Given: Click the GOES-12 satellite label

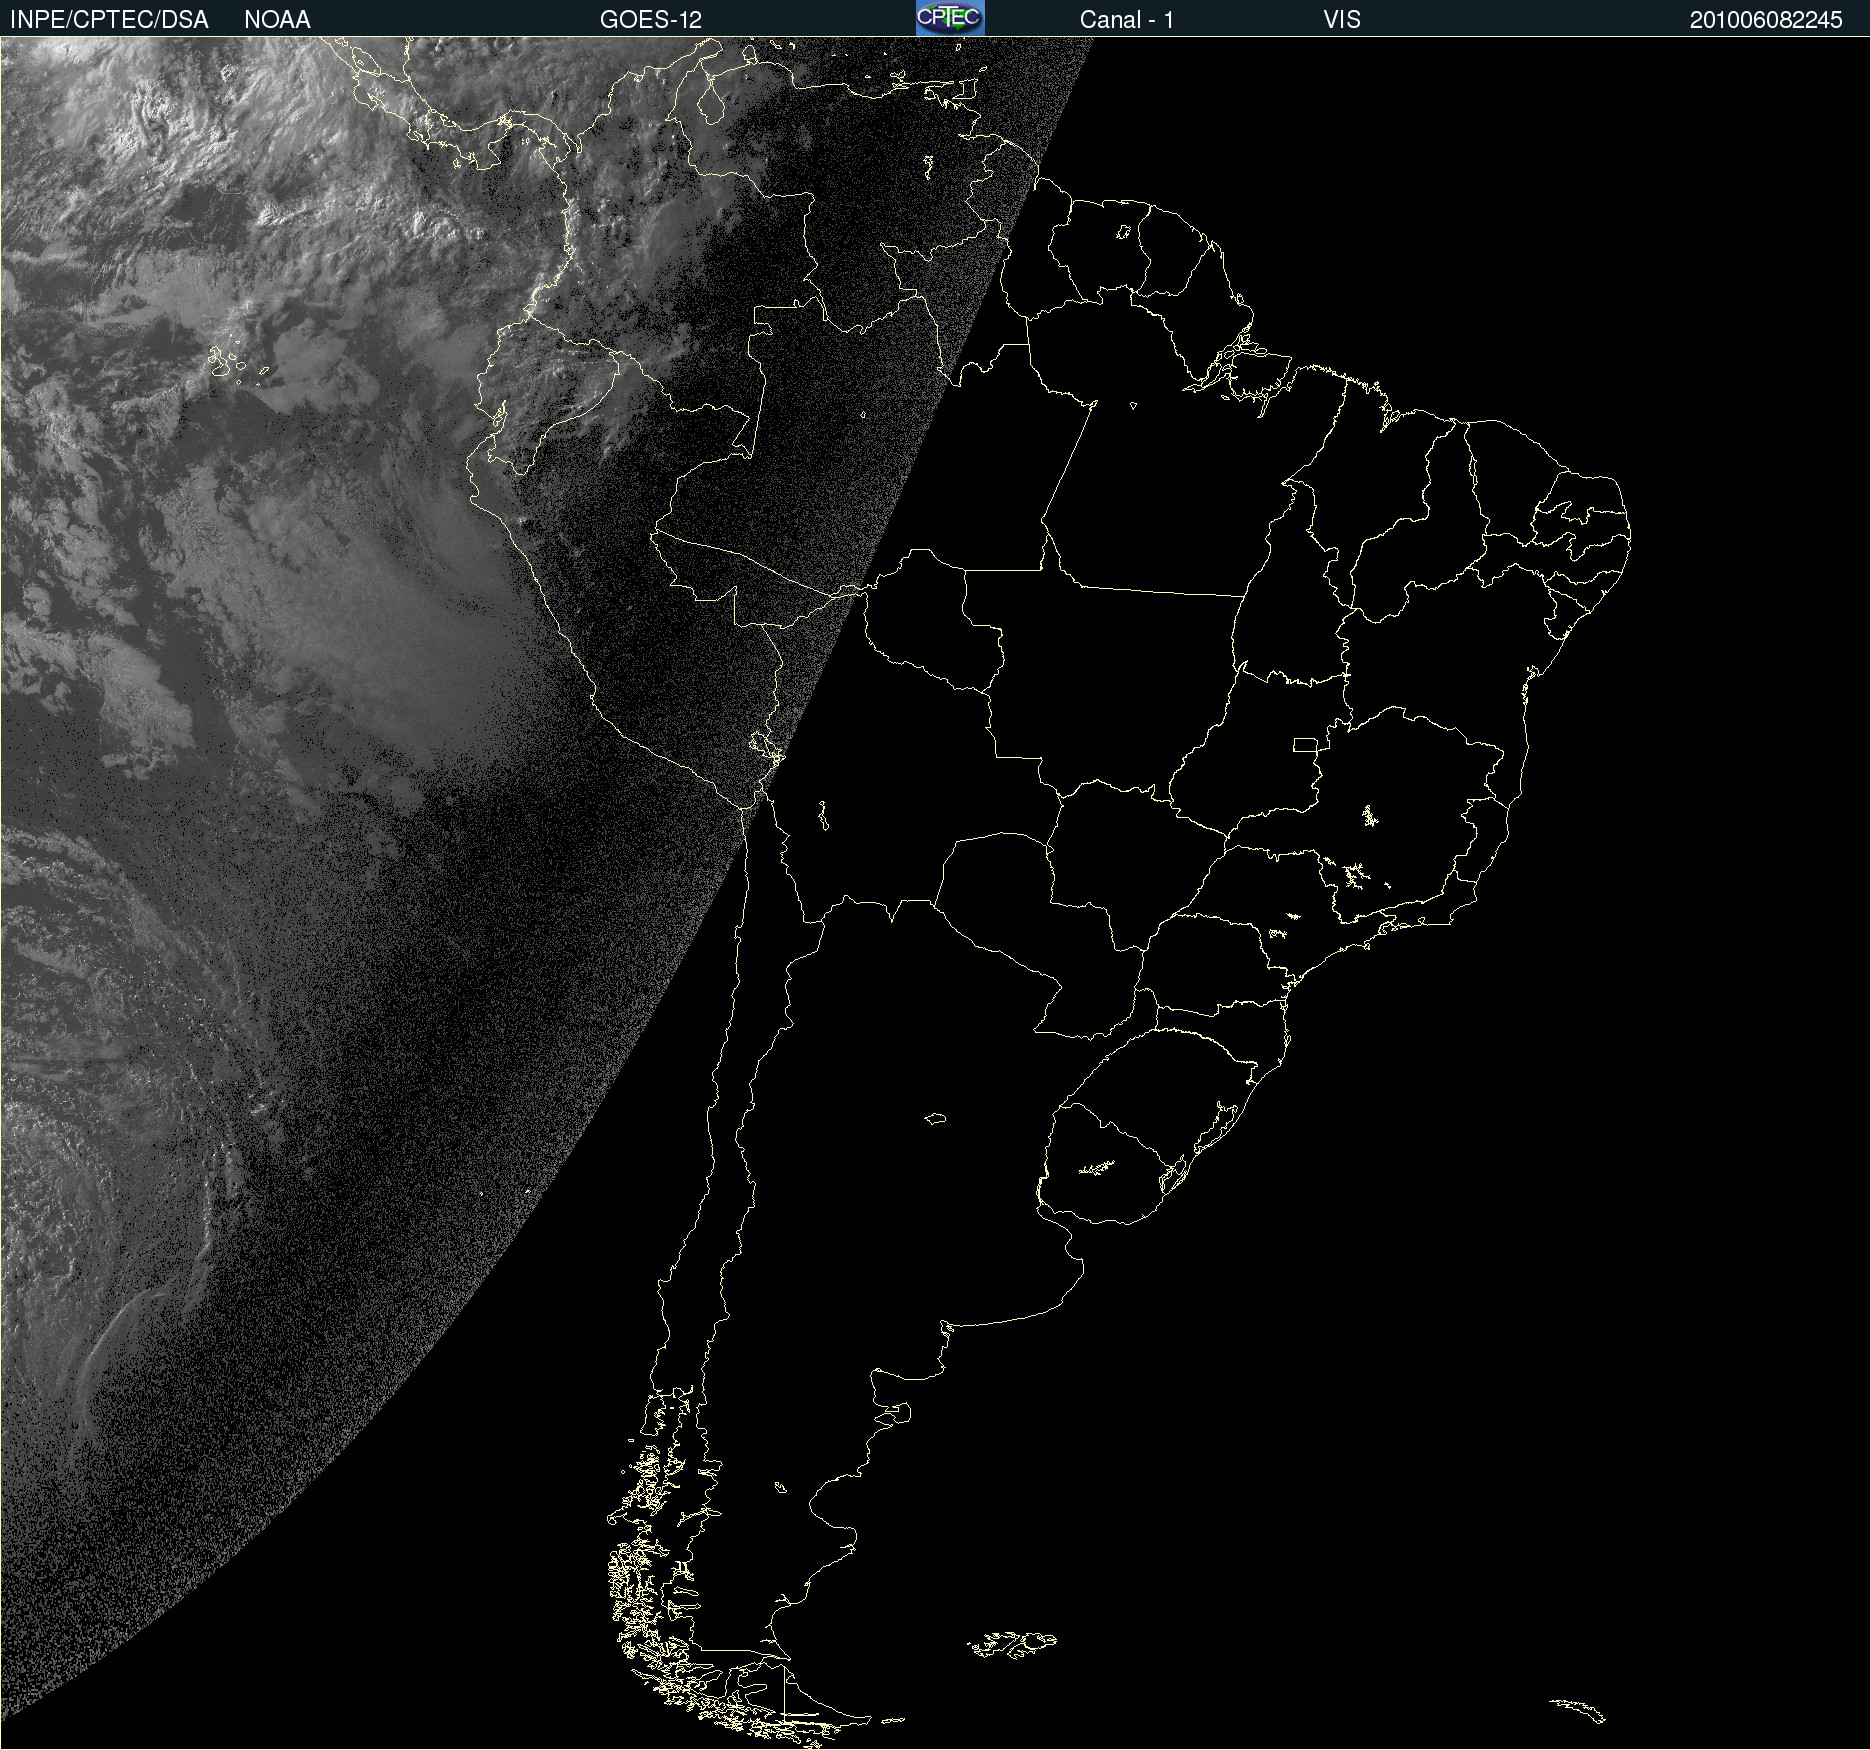Looking at the screenshot, I should click(651, 20).
